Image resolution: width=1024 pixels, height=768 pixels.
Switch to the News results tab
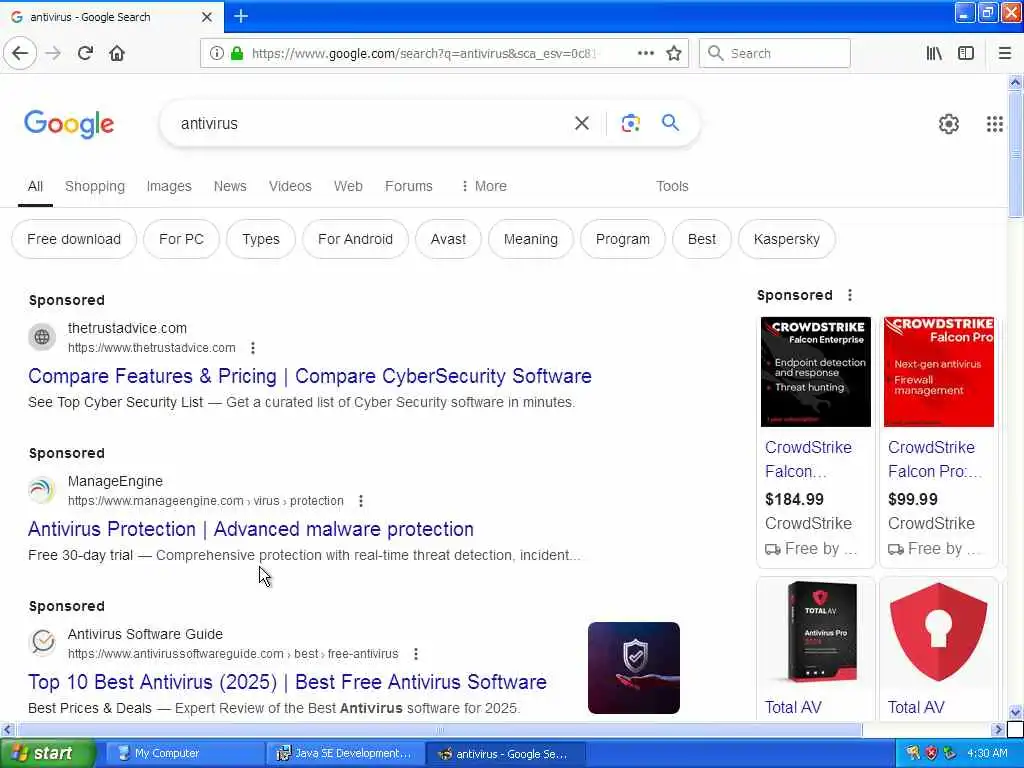click(230, 186)
